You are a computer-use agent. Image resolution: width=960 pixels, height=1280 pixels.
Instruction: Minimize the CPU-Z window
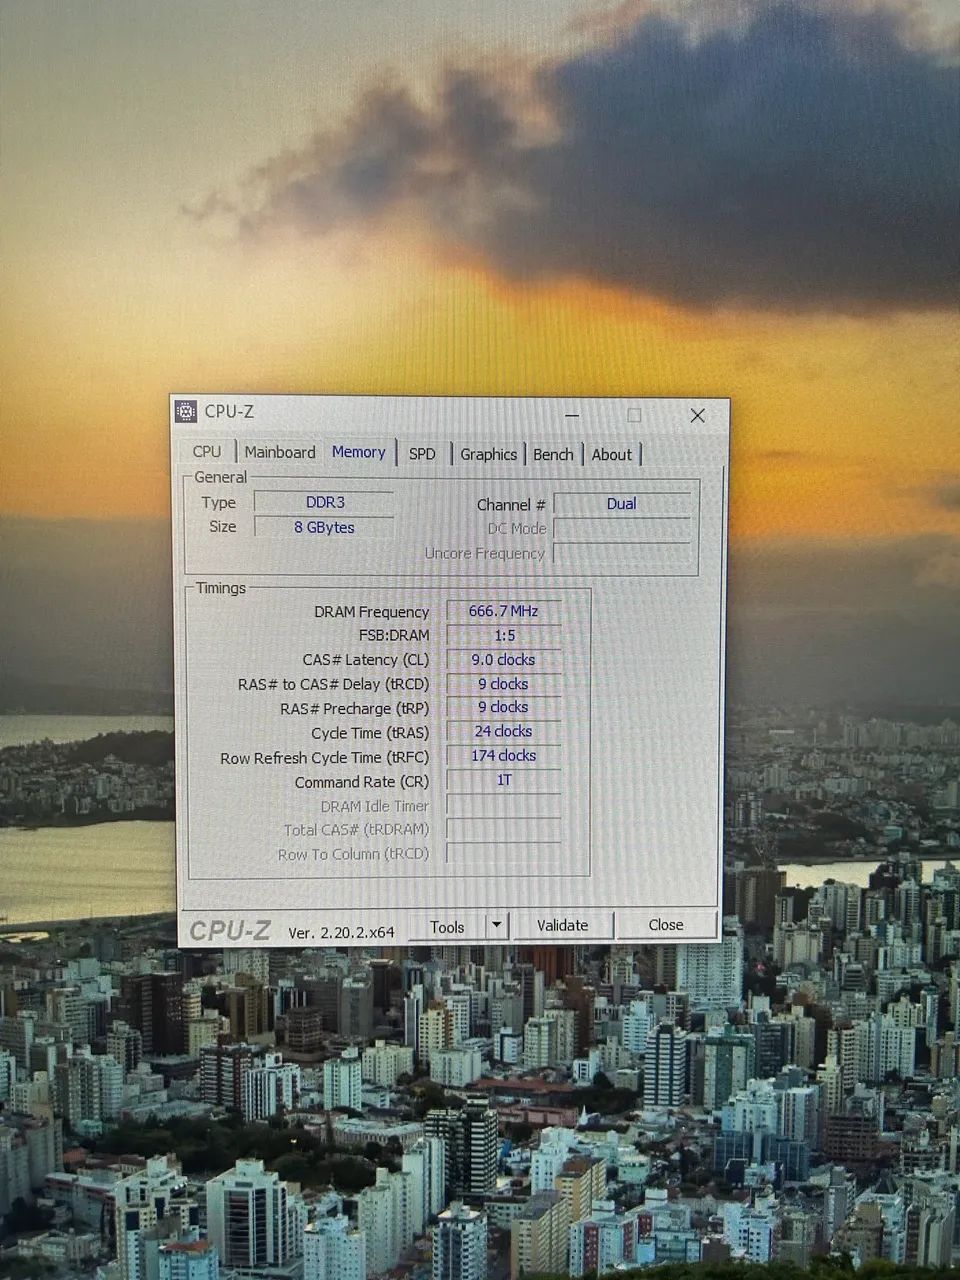tap(573, 414)
